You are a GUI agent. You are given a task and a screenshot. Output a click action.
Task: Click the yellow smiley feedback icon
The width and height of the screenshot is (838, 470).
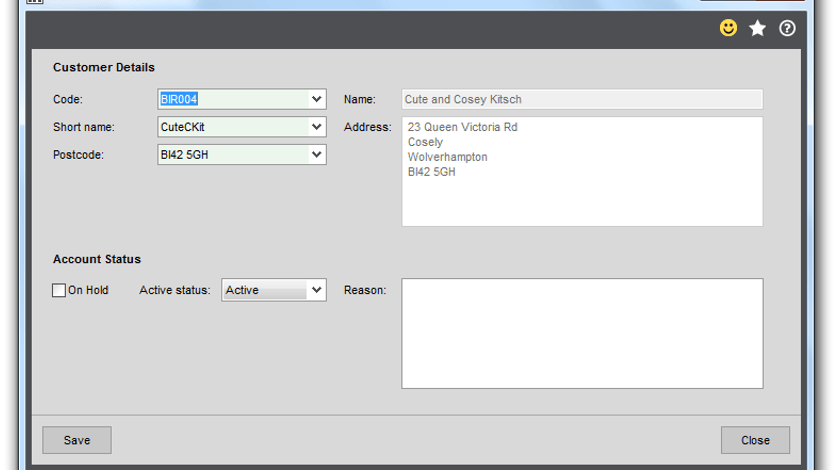click(728, 28)
